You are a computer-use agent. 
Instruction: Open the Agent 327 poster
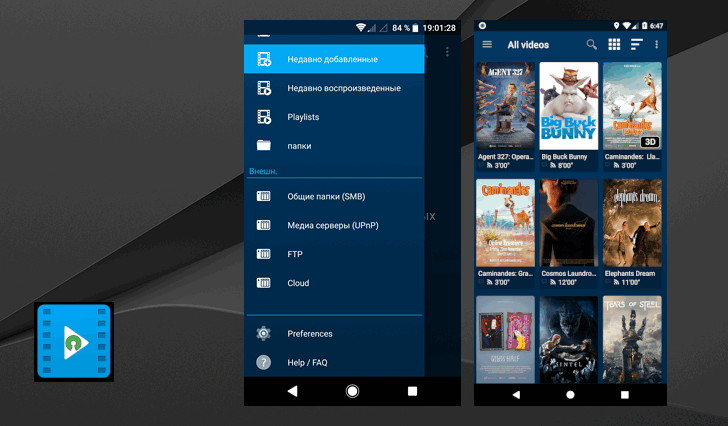pyautogui.click(x=506, y=106)
